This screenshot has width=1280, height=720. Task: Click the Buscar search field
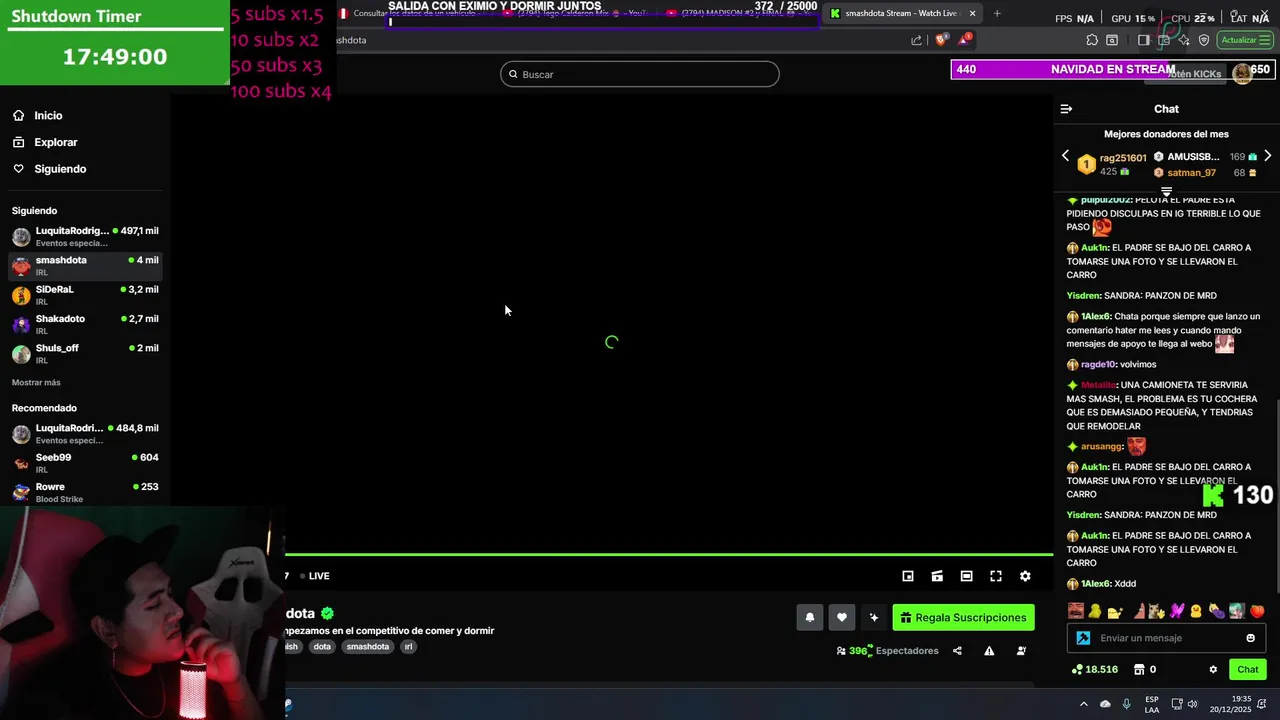640,74
